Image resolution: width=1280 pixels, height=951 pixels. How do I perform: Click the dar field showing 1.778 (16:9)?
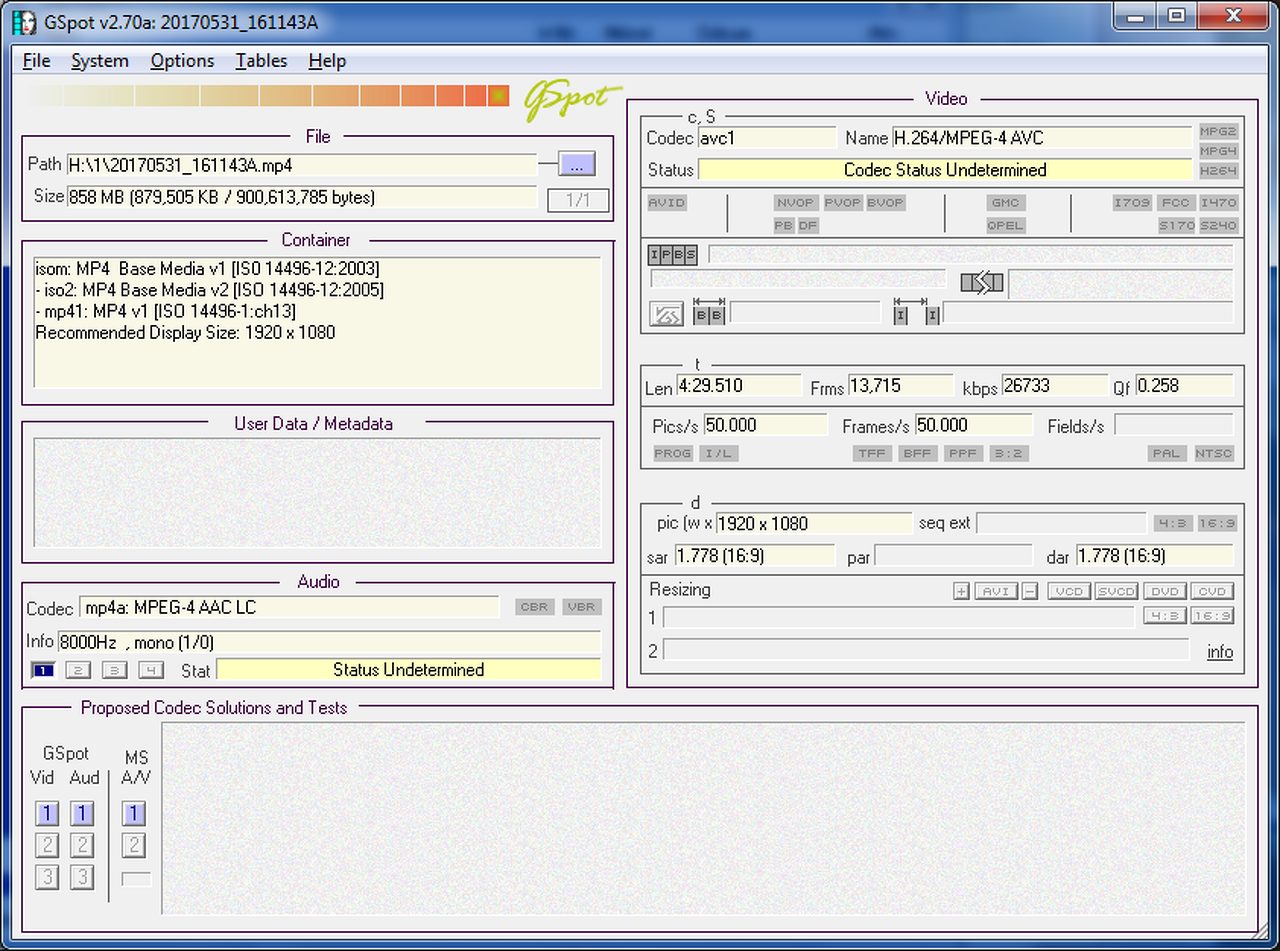[x=1155, y=556]
